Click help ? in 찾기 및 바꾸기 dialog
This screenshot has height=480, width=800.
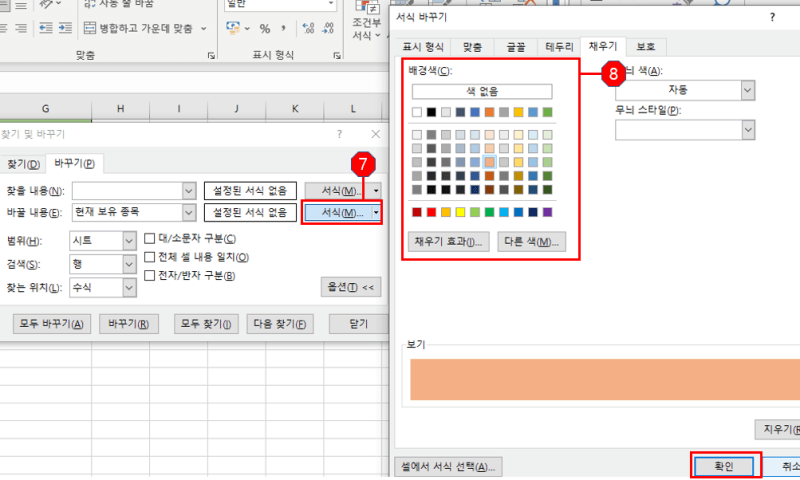(339, 134)
